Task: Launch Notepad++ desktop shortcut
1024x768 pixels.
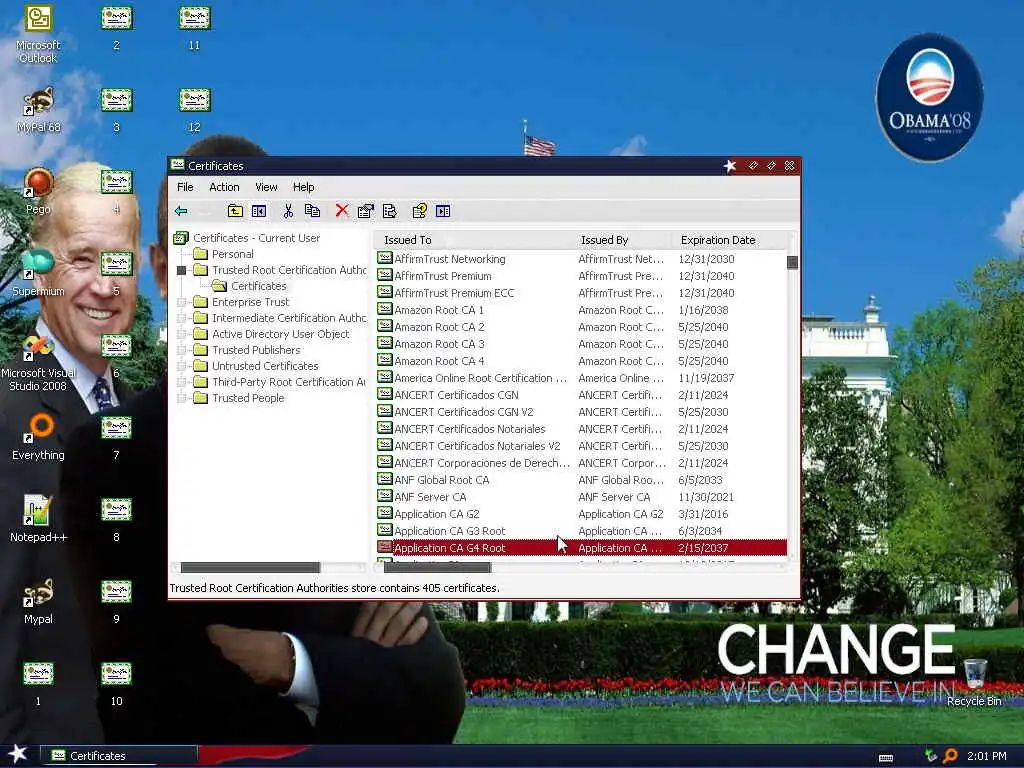Action: coord(38,519)
